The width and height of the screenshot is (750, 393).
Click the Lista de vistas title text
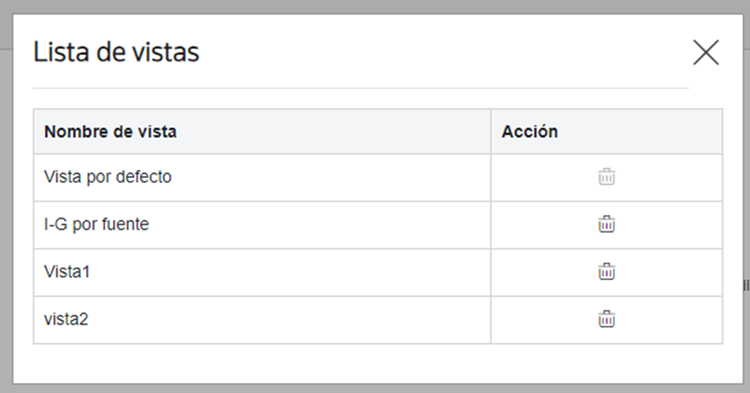pyautogui.click(x=116, y=52)
